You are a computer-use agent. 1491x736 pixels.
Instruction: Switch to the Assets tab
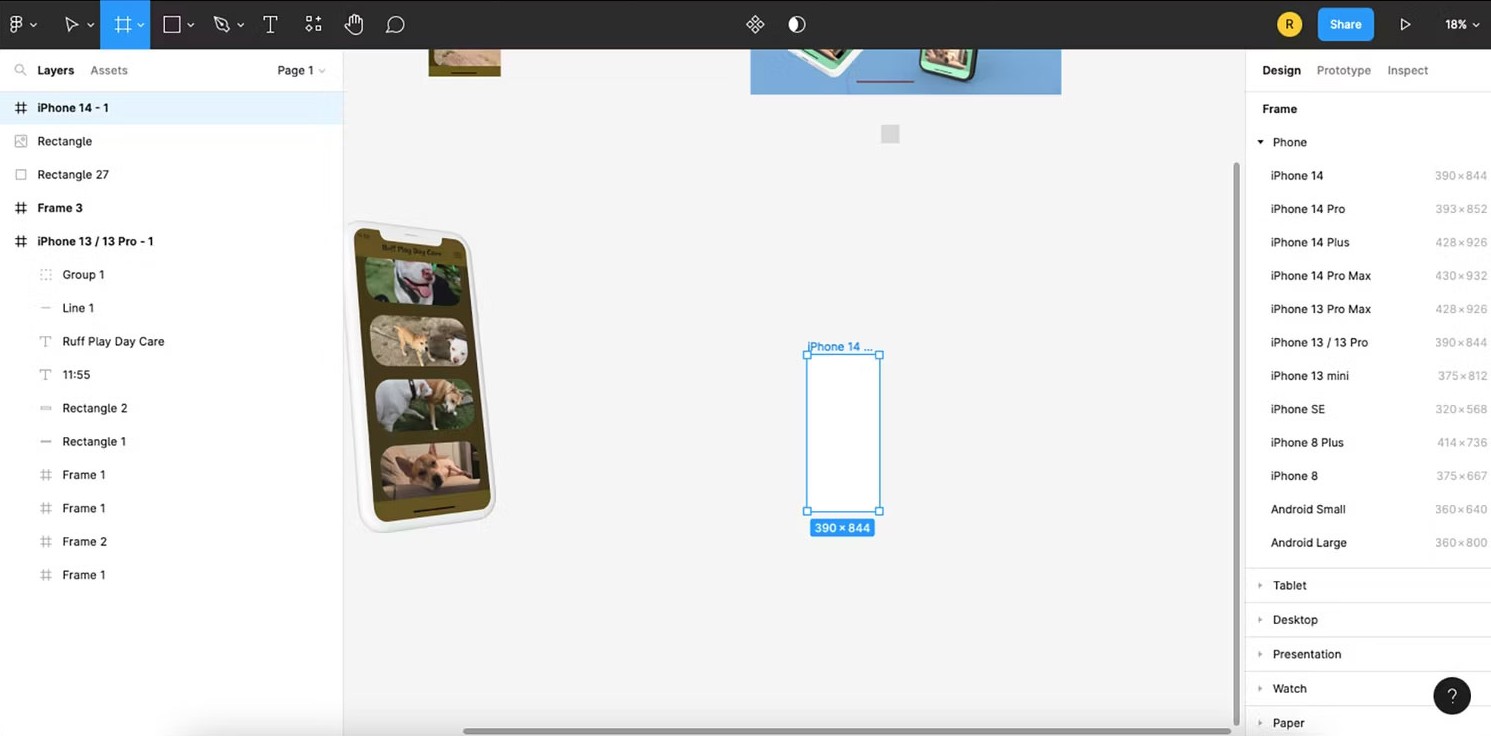tap(109, 70)
